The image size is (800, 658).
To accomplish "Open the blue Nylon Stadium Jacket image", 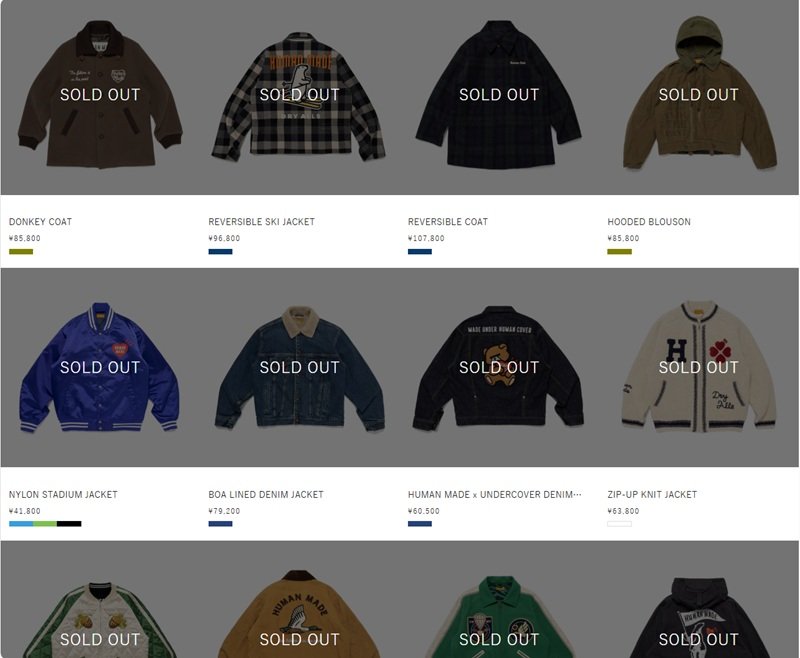I will (100, 367).
